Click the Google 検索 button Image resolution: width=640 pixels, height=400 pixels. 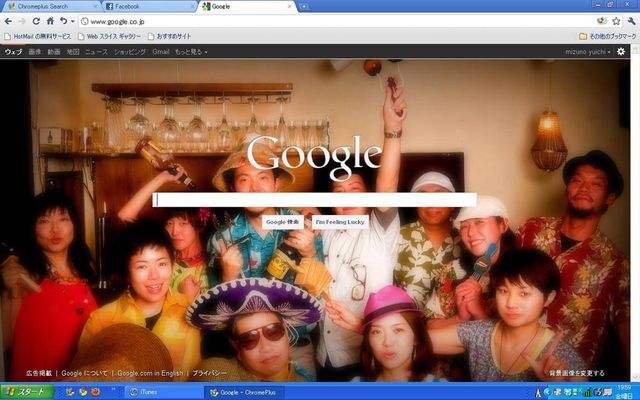pyautogui.click(x=282, y=222)
